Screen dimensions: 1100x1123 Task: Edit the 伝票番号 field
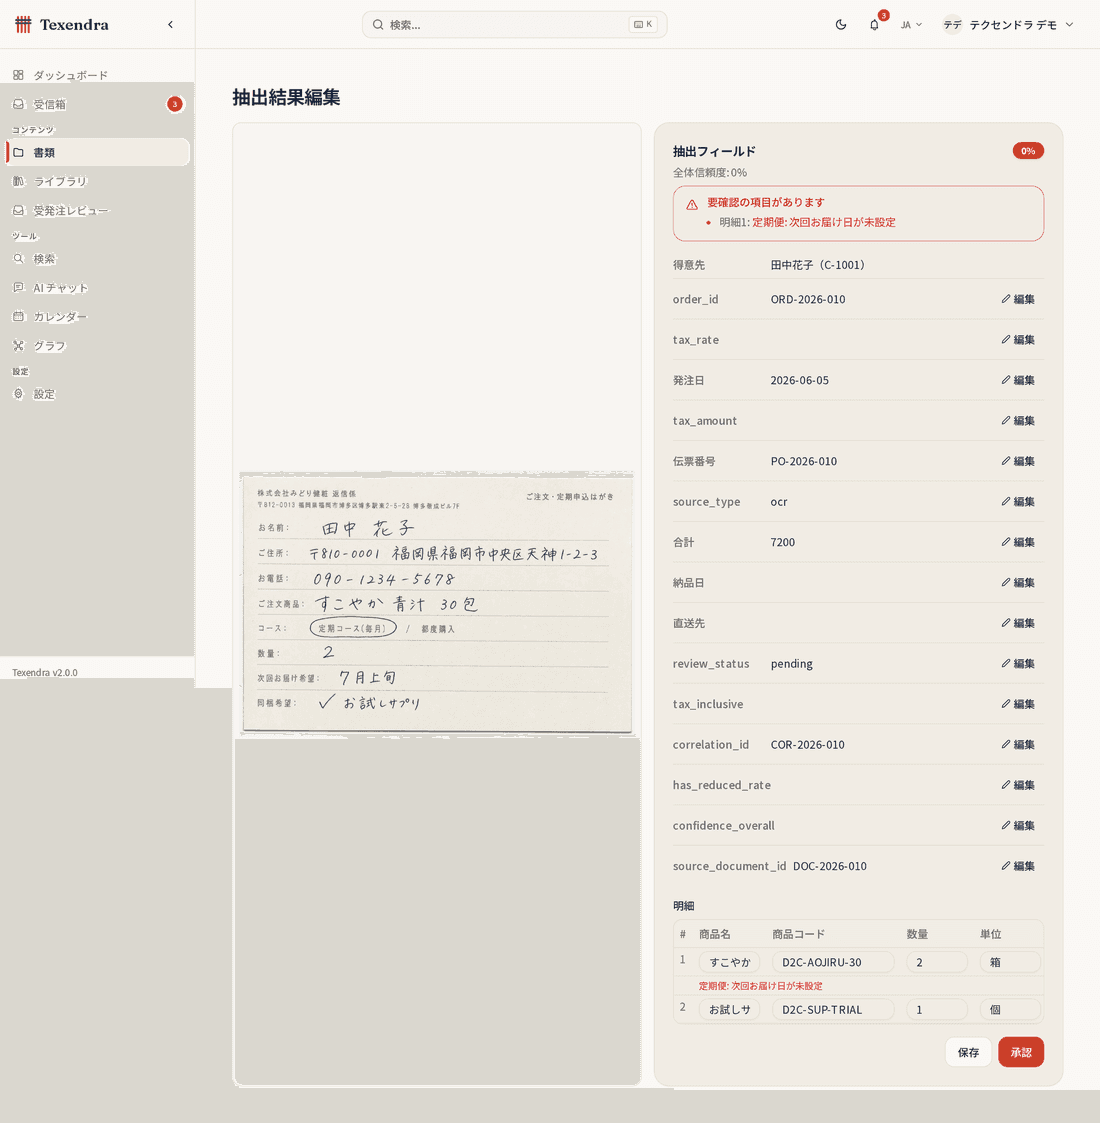coord(1018,461)
